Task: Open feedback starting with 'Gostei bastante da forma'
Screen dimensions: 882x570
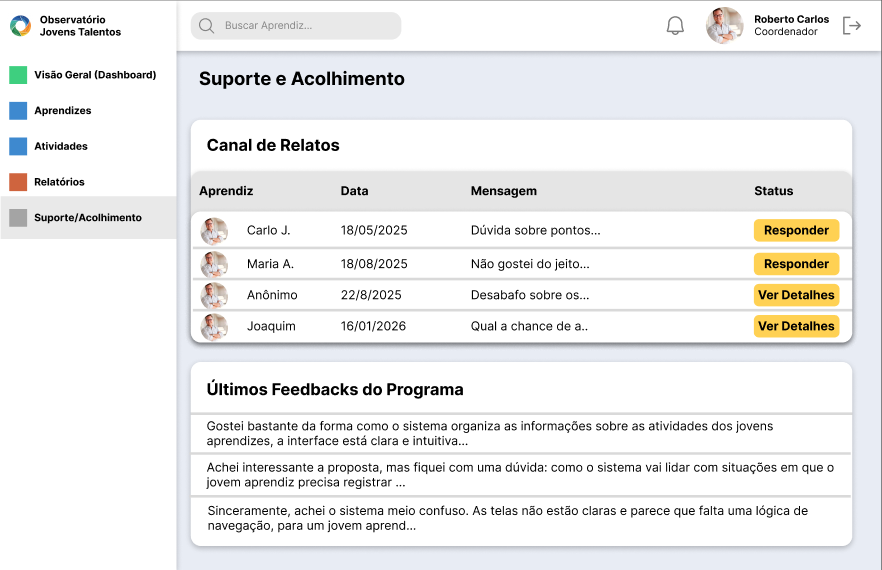Action: 521,433
